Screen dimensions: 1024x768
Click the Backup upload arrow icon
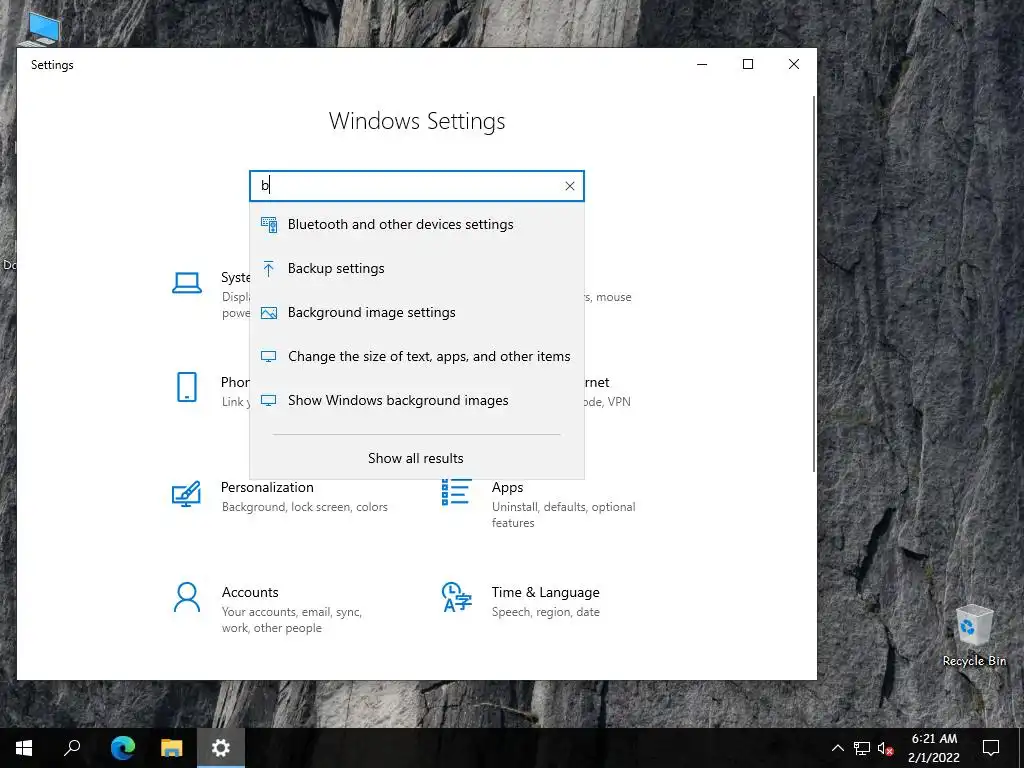pos(268,268)
